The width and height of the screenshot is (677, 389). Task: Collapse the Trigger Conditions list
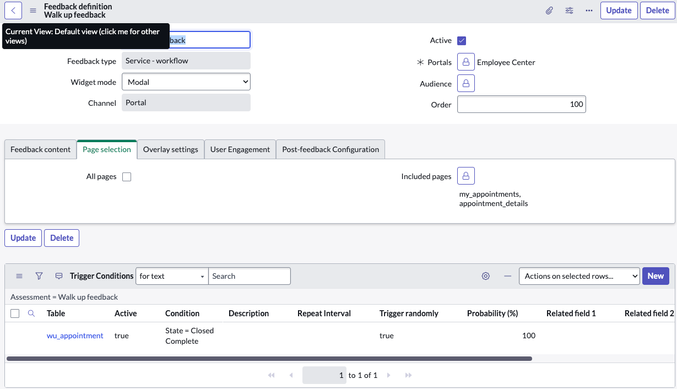pos(508,276)
